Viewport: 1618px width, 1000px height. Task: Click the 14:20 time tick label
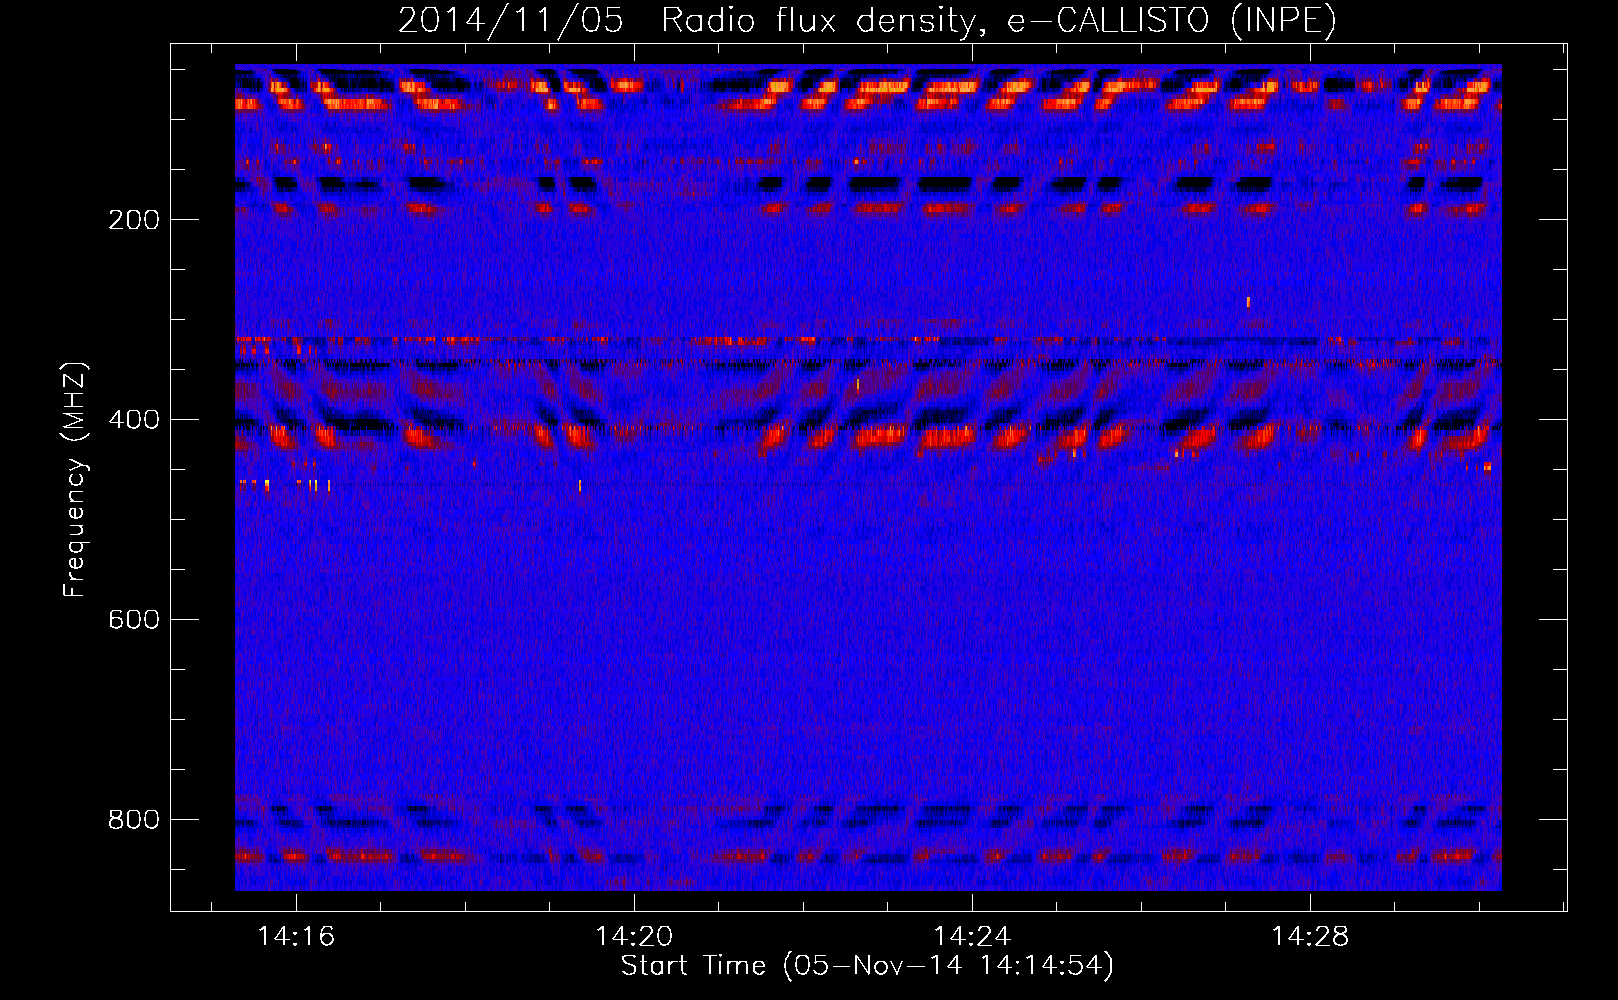pos(634,937)
